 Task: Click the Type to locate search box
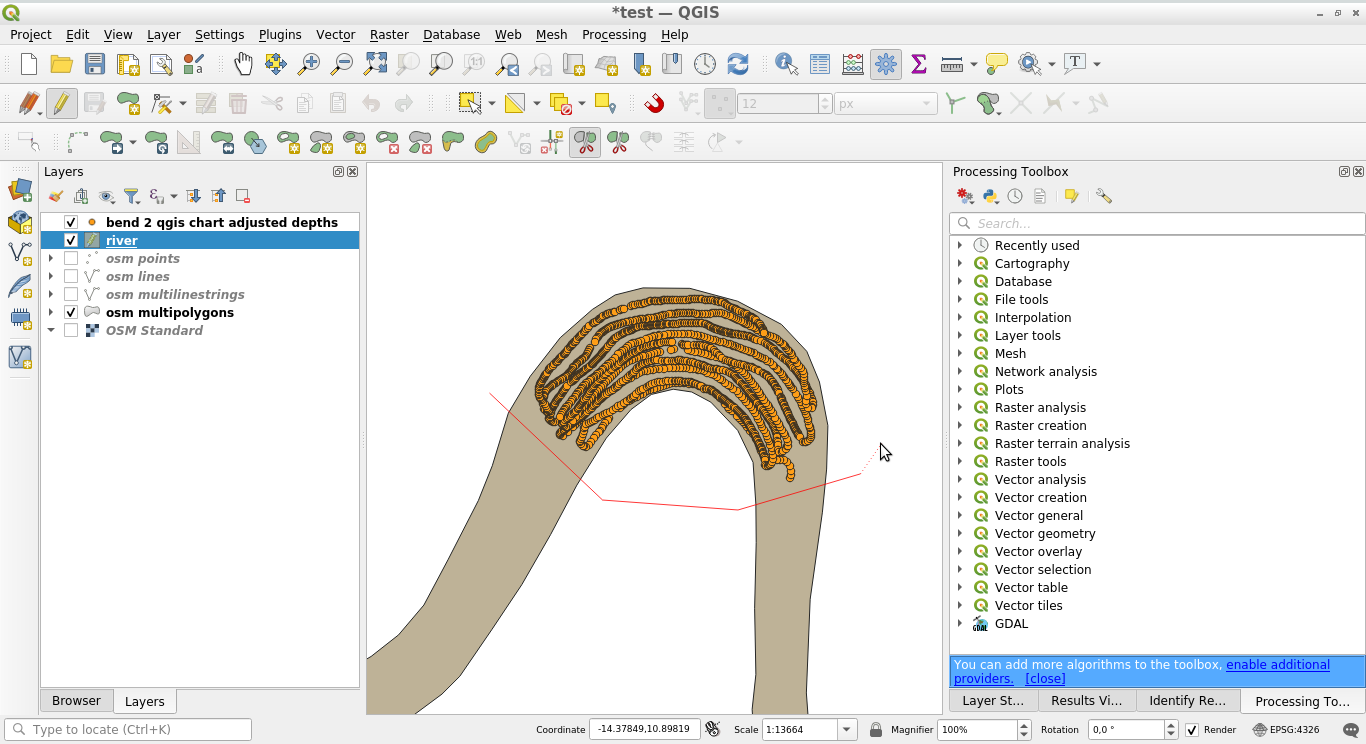pos(128,730)
